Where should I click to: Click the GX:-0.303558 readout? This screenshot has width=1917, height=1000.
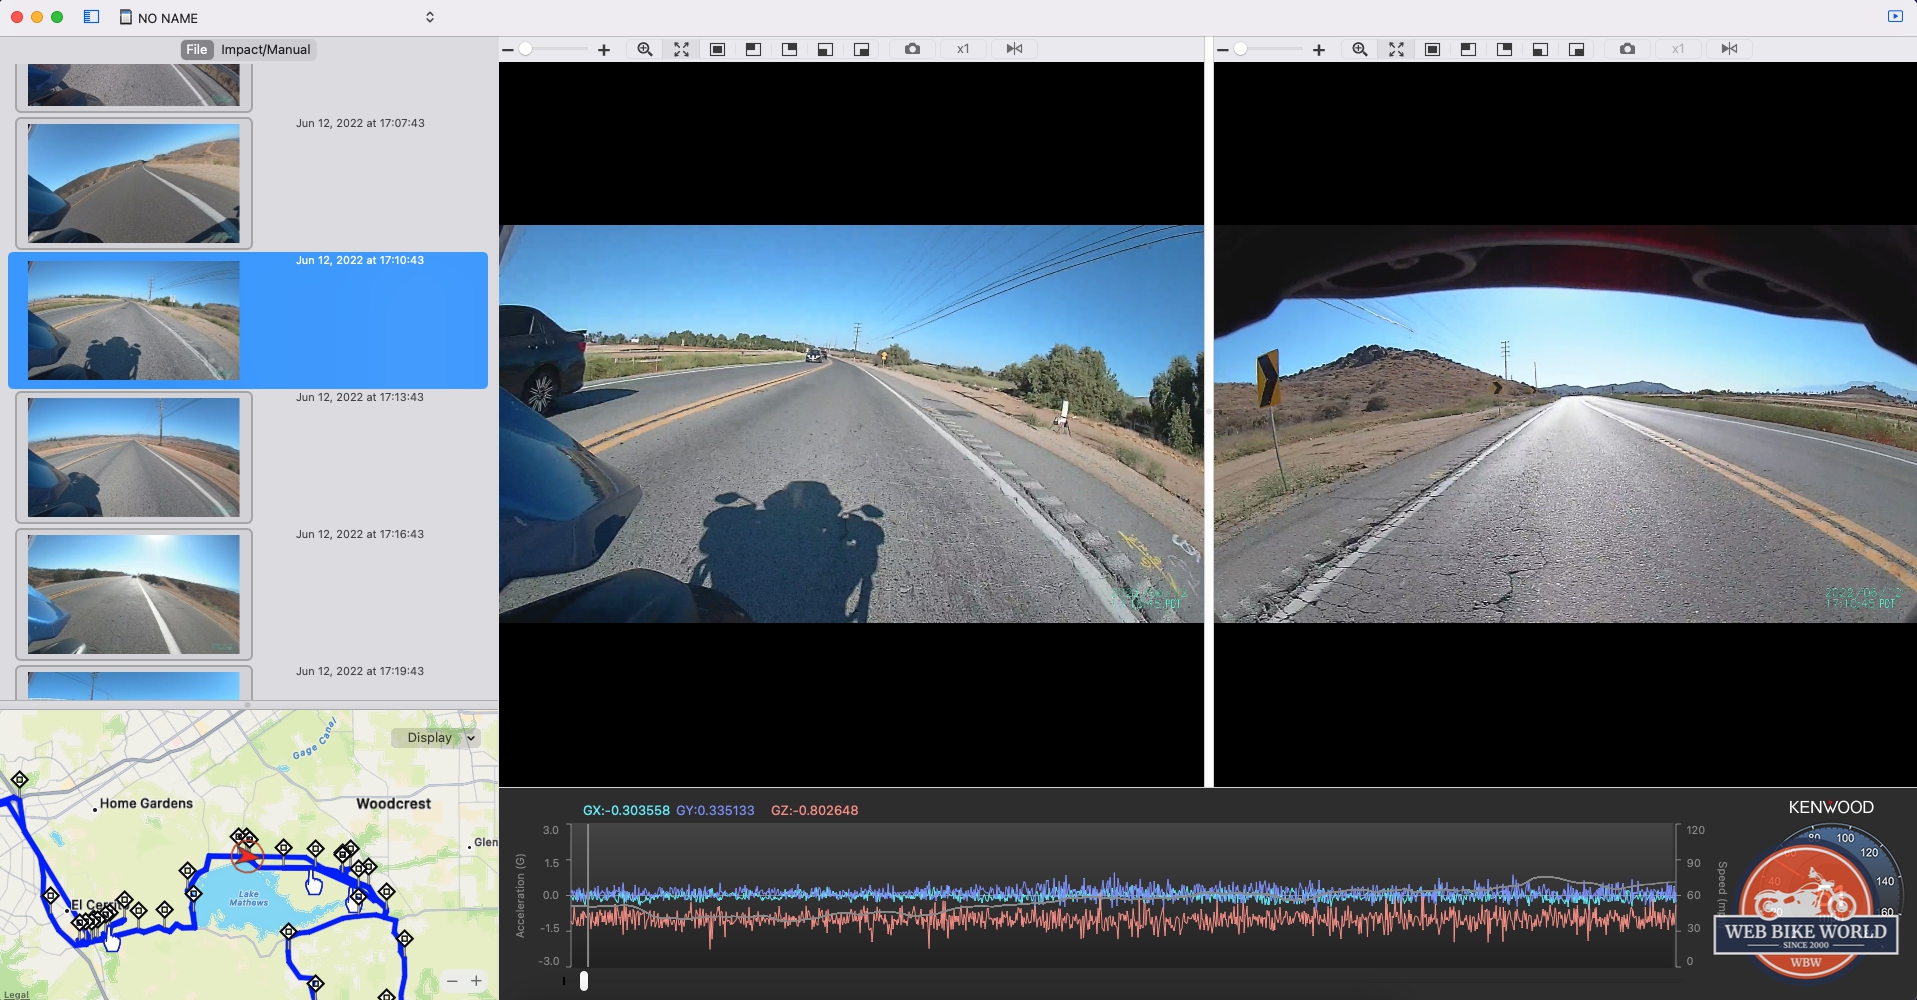pyautogui.click(x=626, y=810)
